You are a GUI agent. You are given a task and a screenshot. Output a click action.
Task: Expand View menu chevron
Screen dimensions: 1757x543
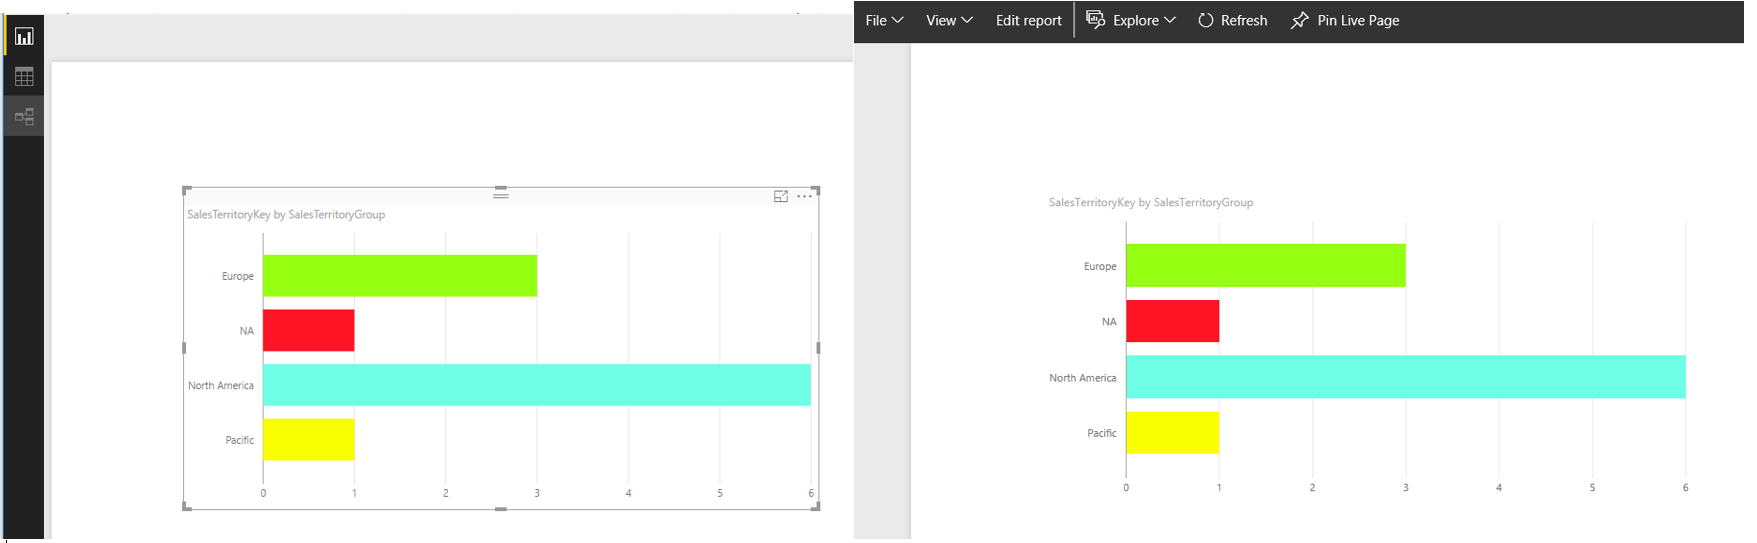click(967, 20)
